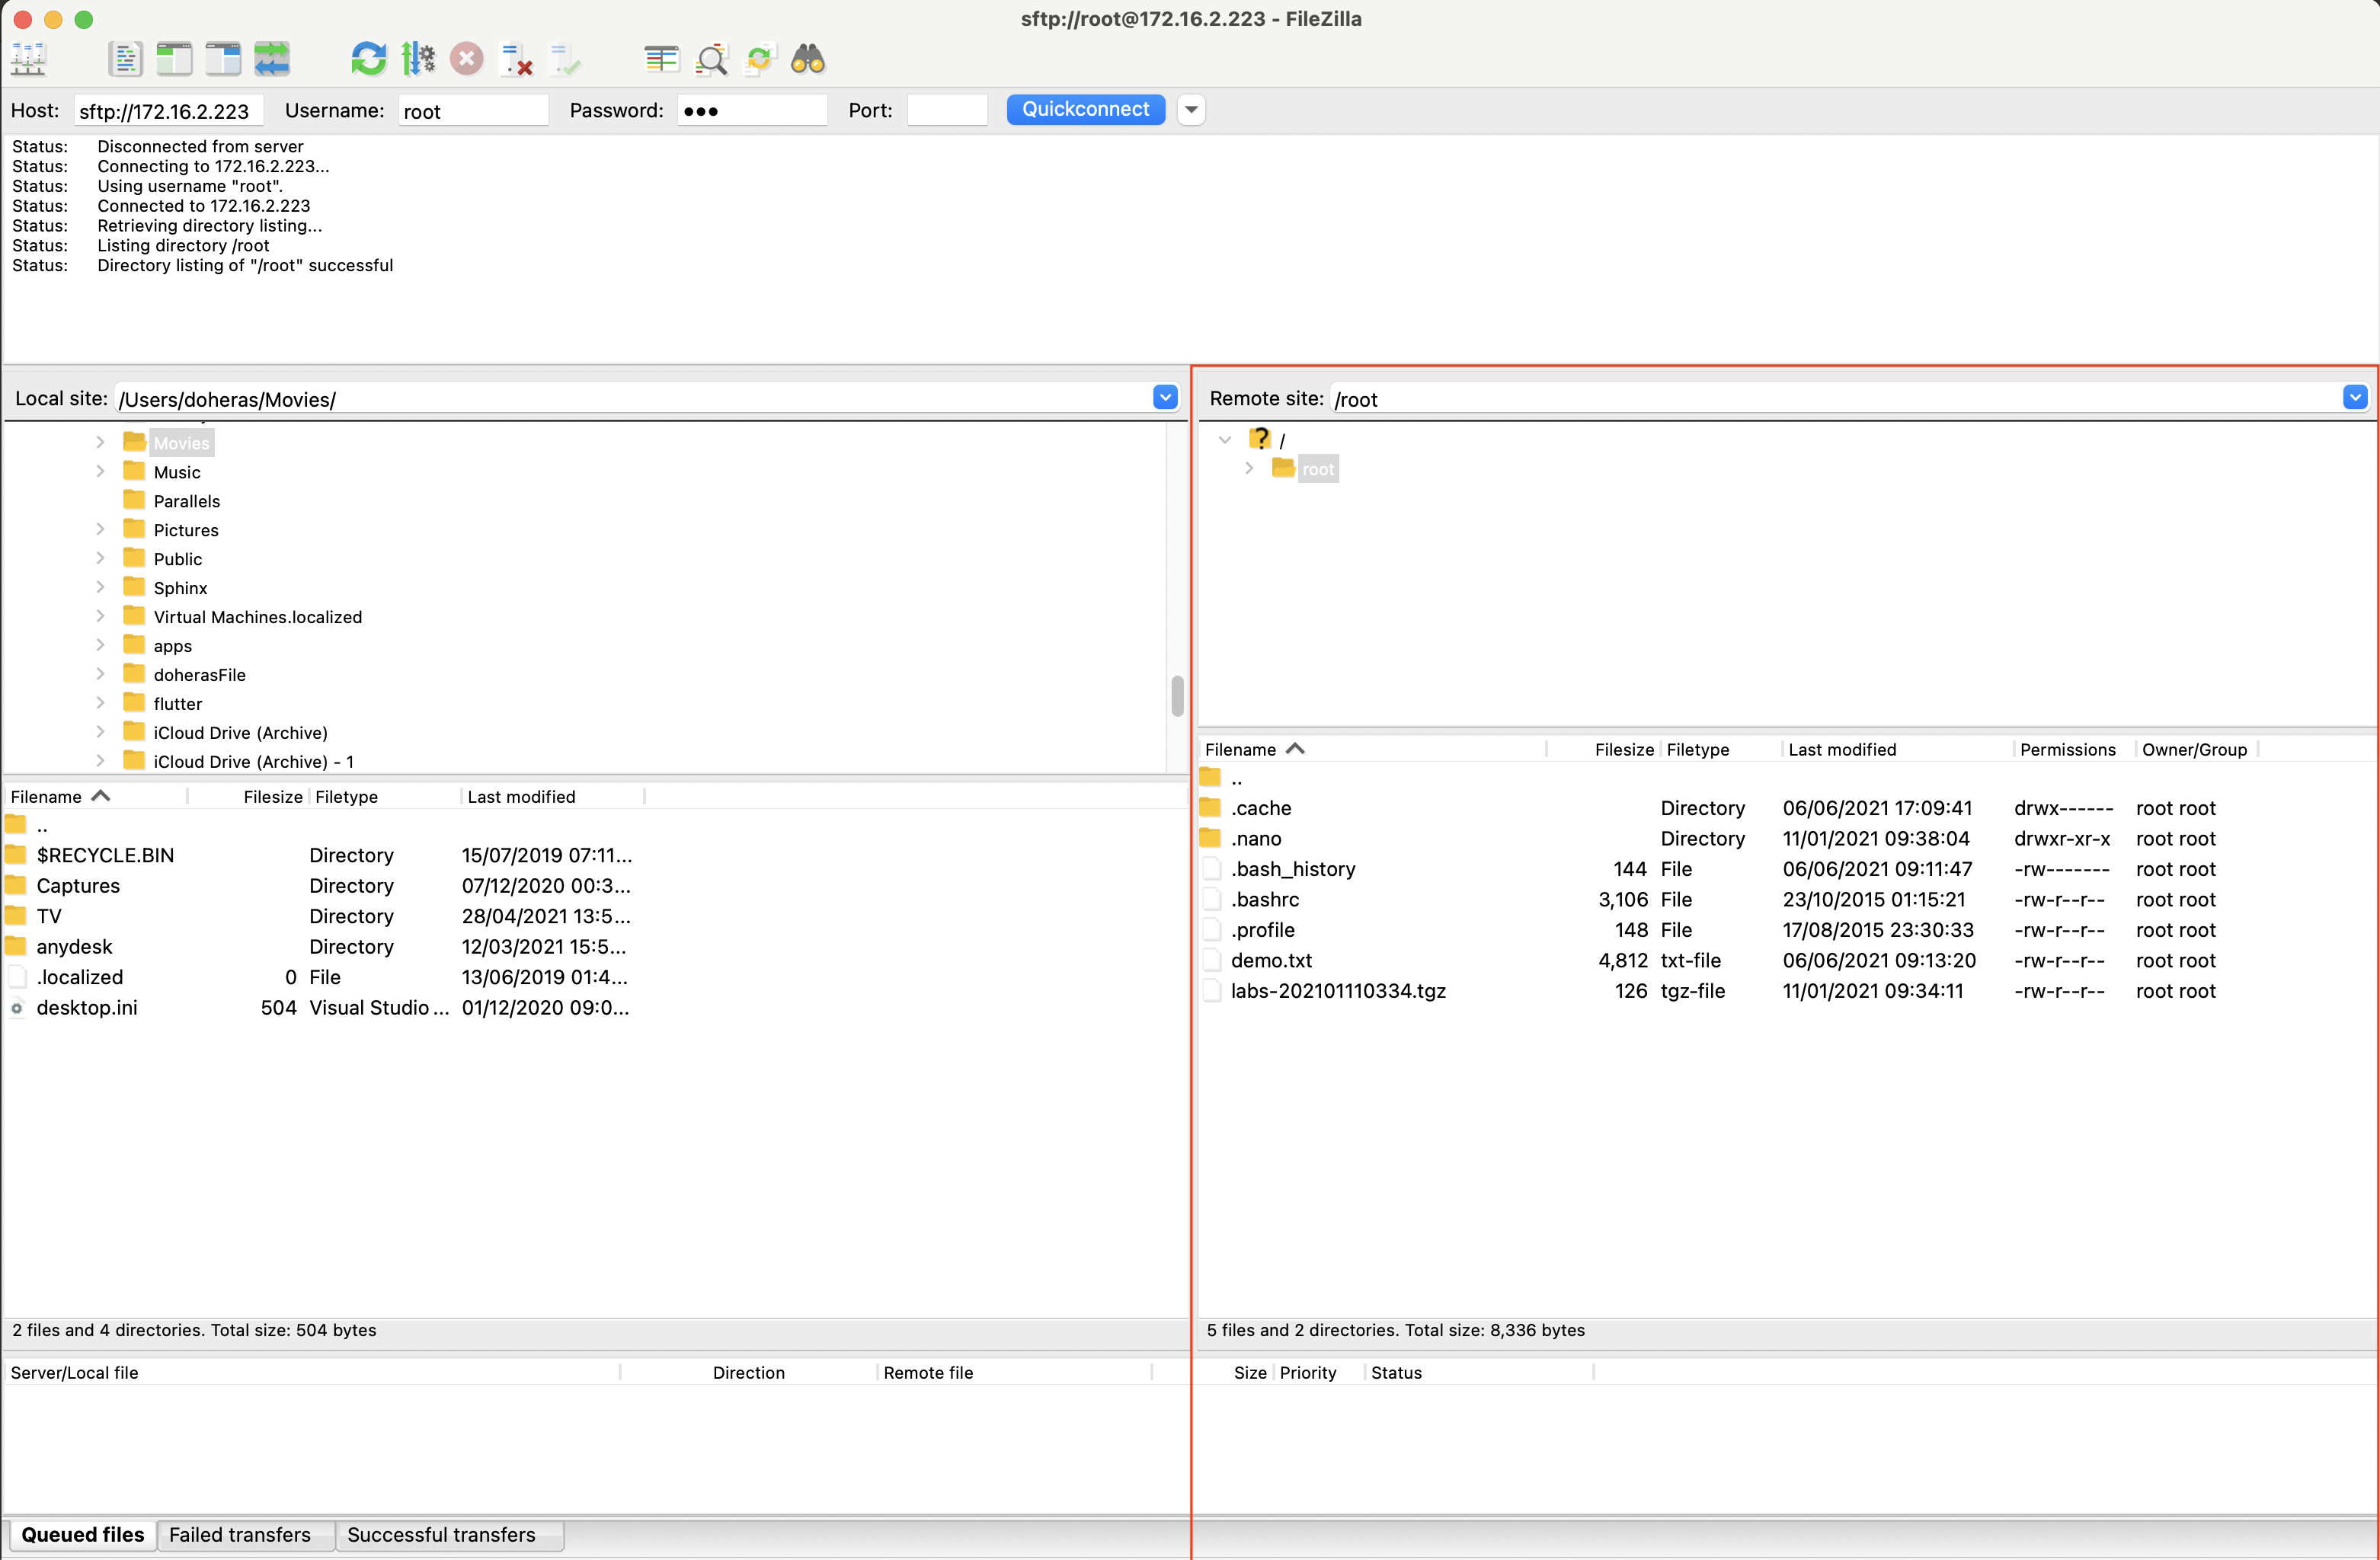Switch to Queued files tab
The image size is (2380, 1560).
pyautogui.click(x=83, y=1535)
